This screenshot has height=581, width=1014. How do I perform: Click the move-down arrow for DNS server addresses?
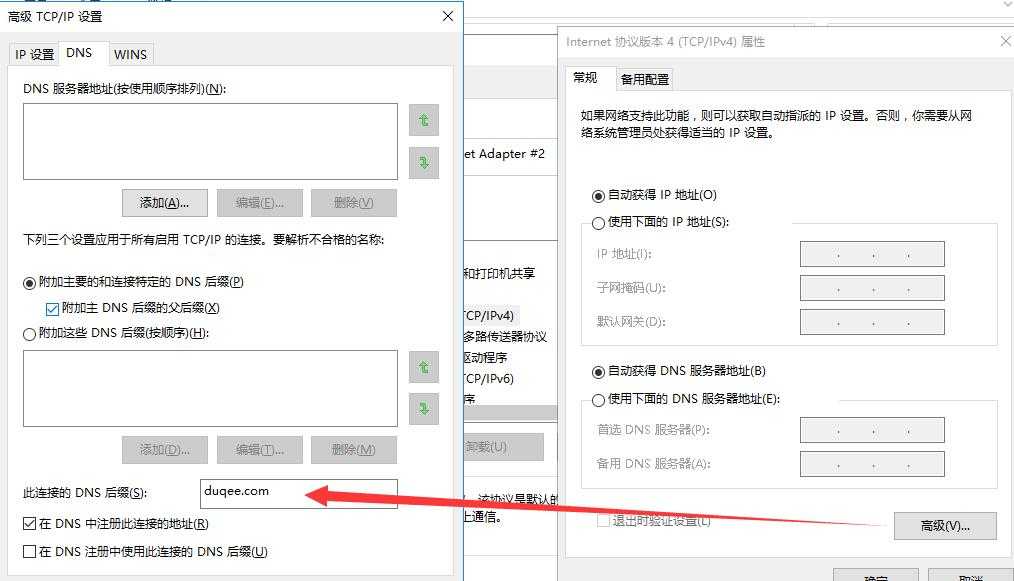(424, 162)
